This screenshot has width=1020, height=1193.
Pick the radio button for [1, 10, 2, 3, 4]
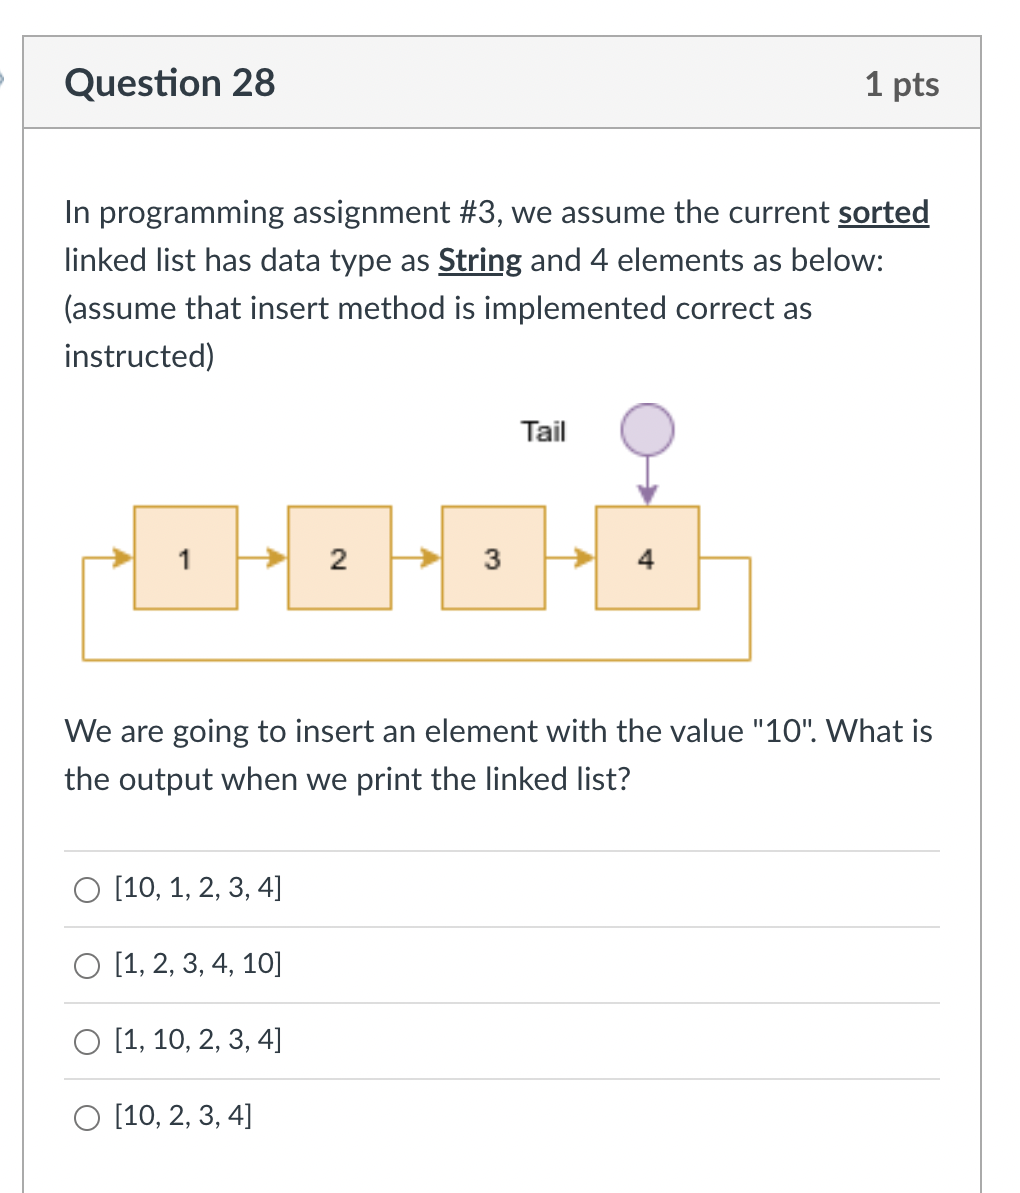[87, 1042]
